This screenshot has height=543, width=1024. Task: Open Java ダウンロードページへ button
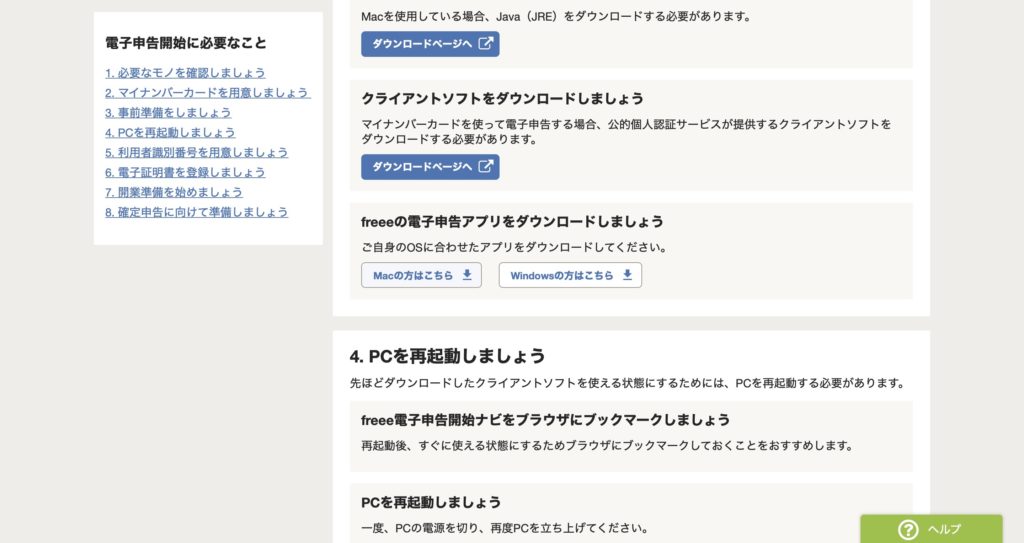point(430,44)
